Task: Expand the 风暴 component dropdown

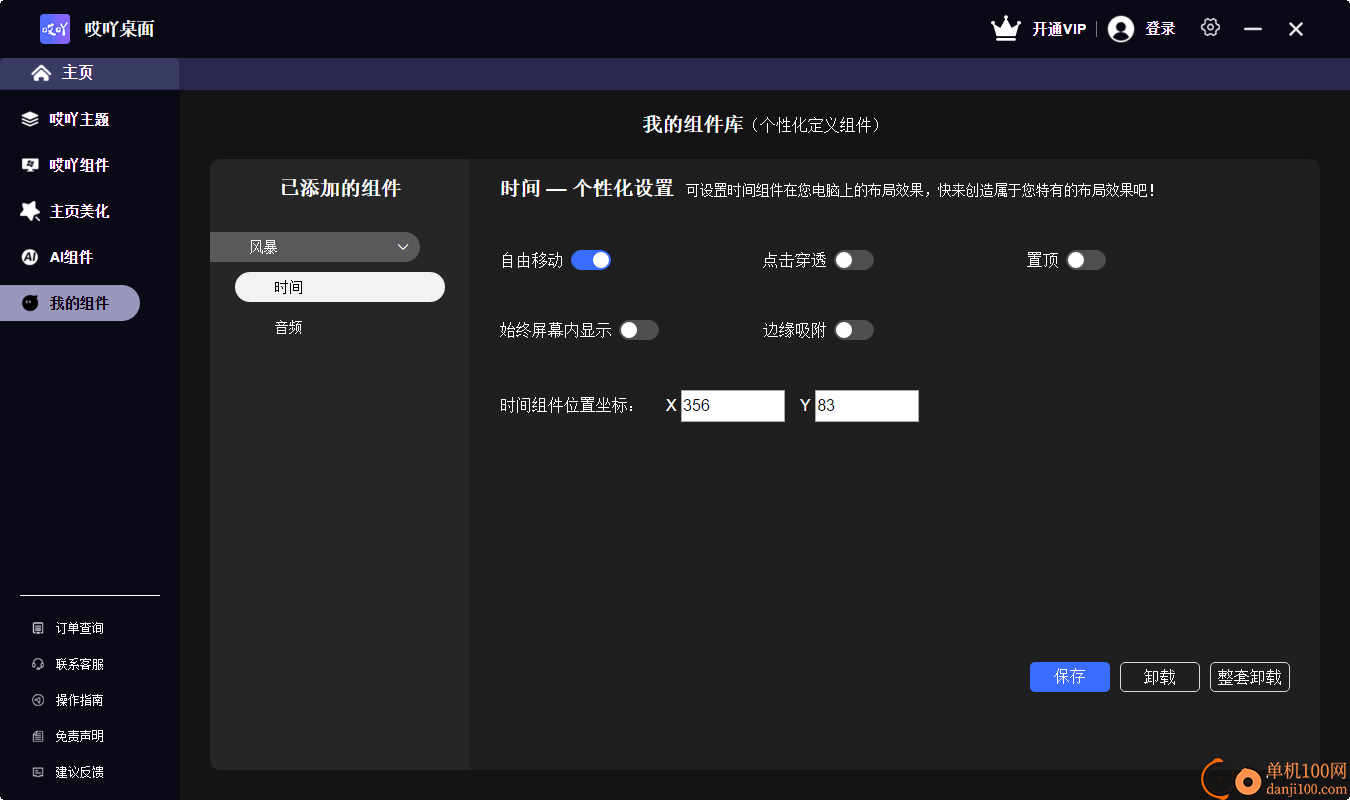Action: click(x=315, y=247)
